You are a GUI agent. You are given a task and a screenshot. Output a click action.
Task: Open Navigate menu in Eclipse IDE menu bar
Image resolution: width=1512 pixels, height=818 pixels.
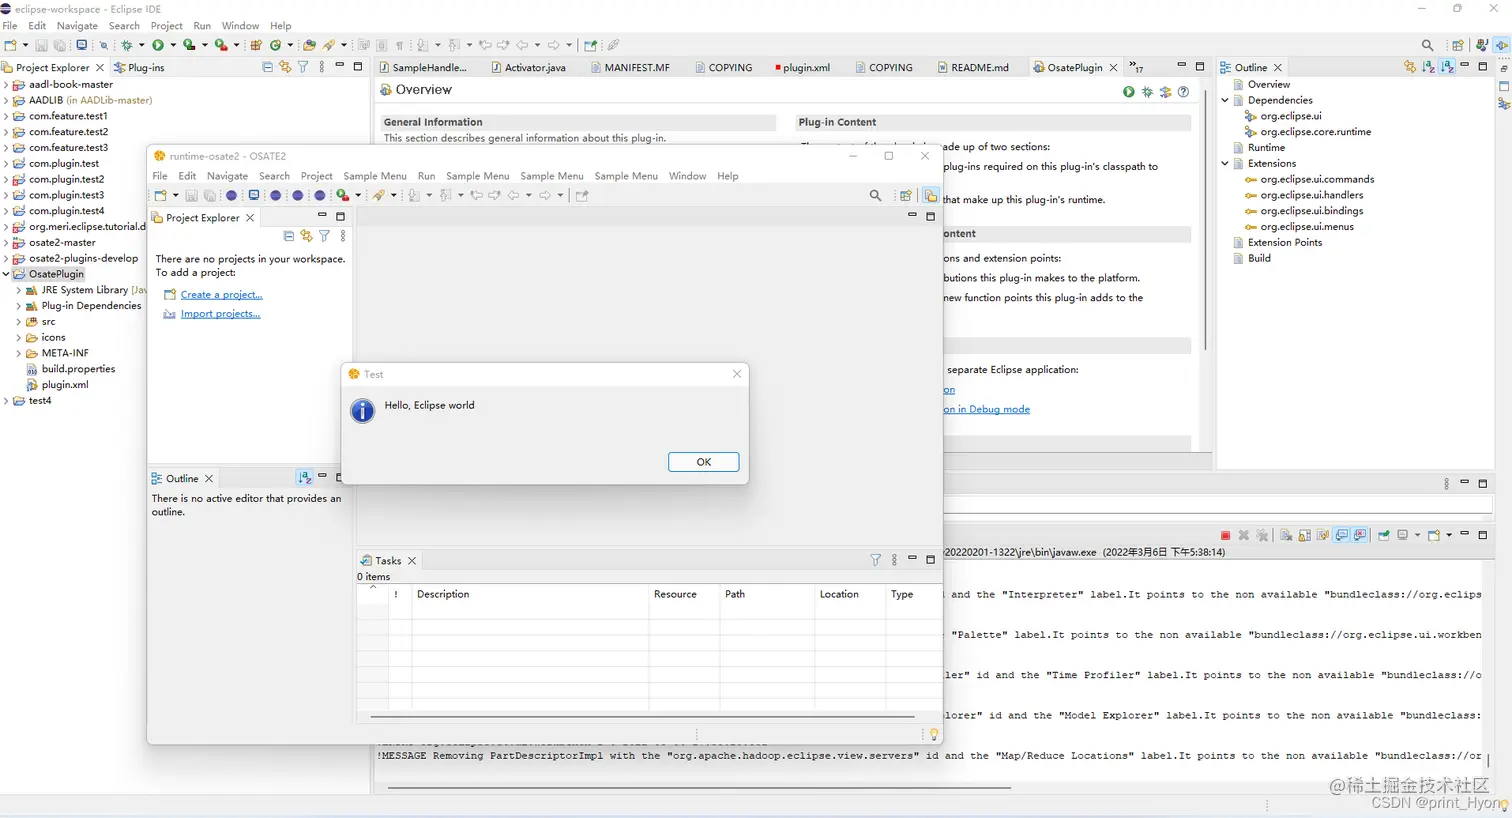point(77,25)
